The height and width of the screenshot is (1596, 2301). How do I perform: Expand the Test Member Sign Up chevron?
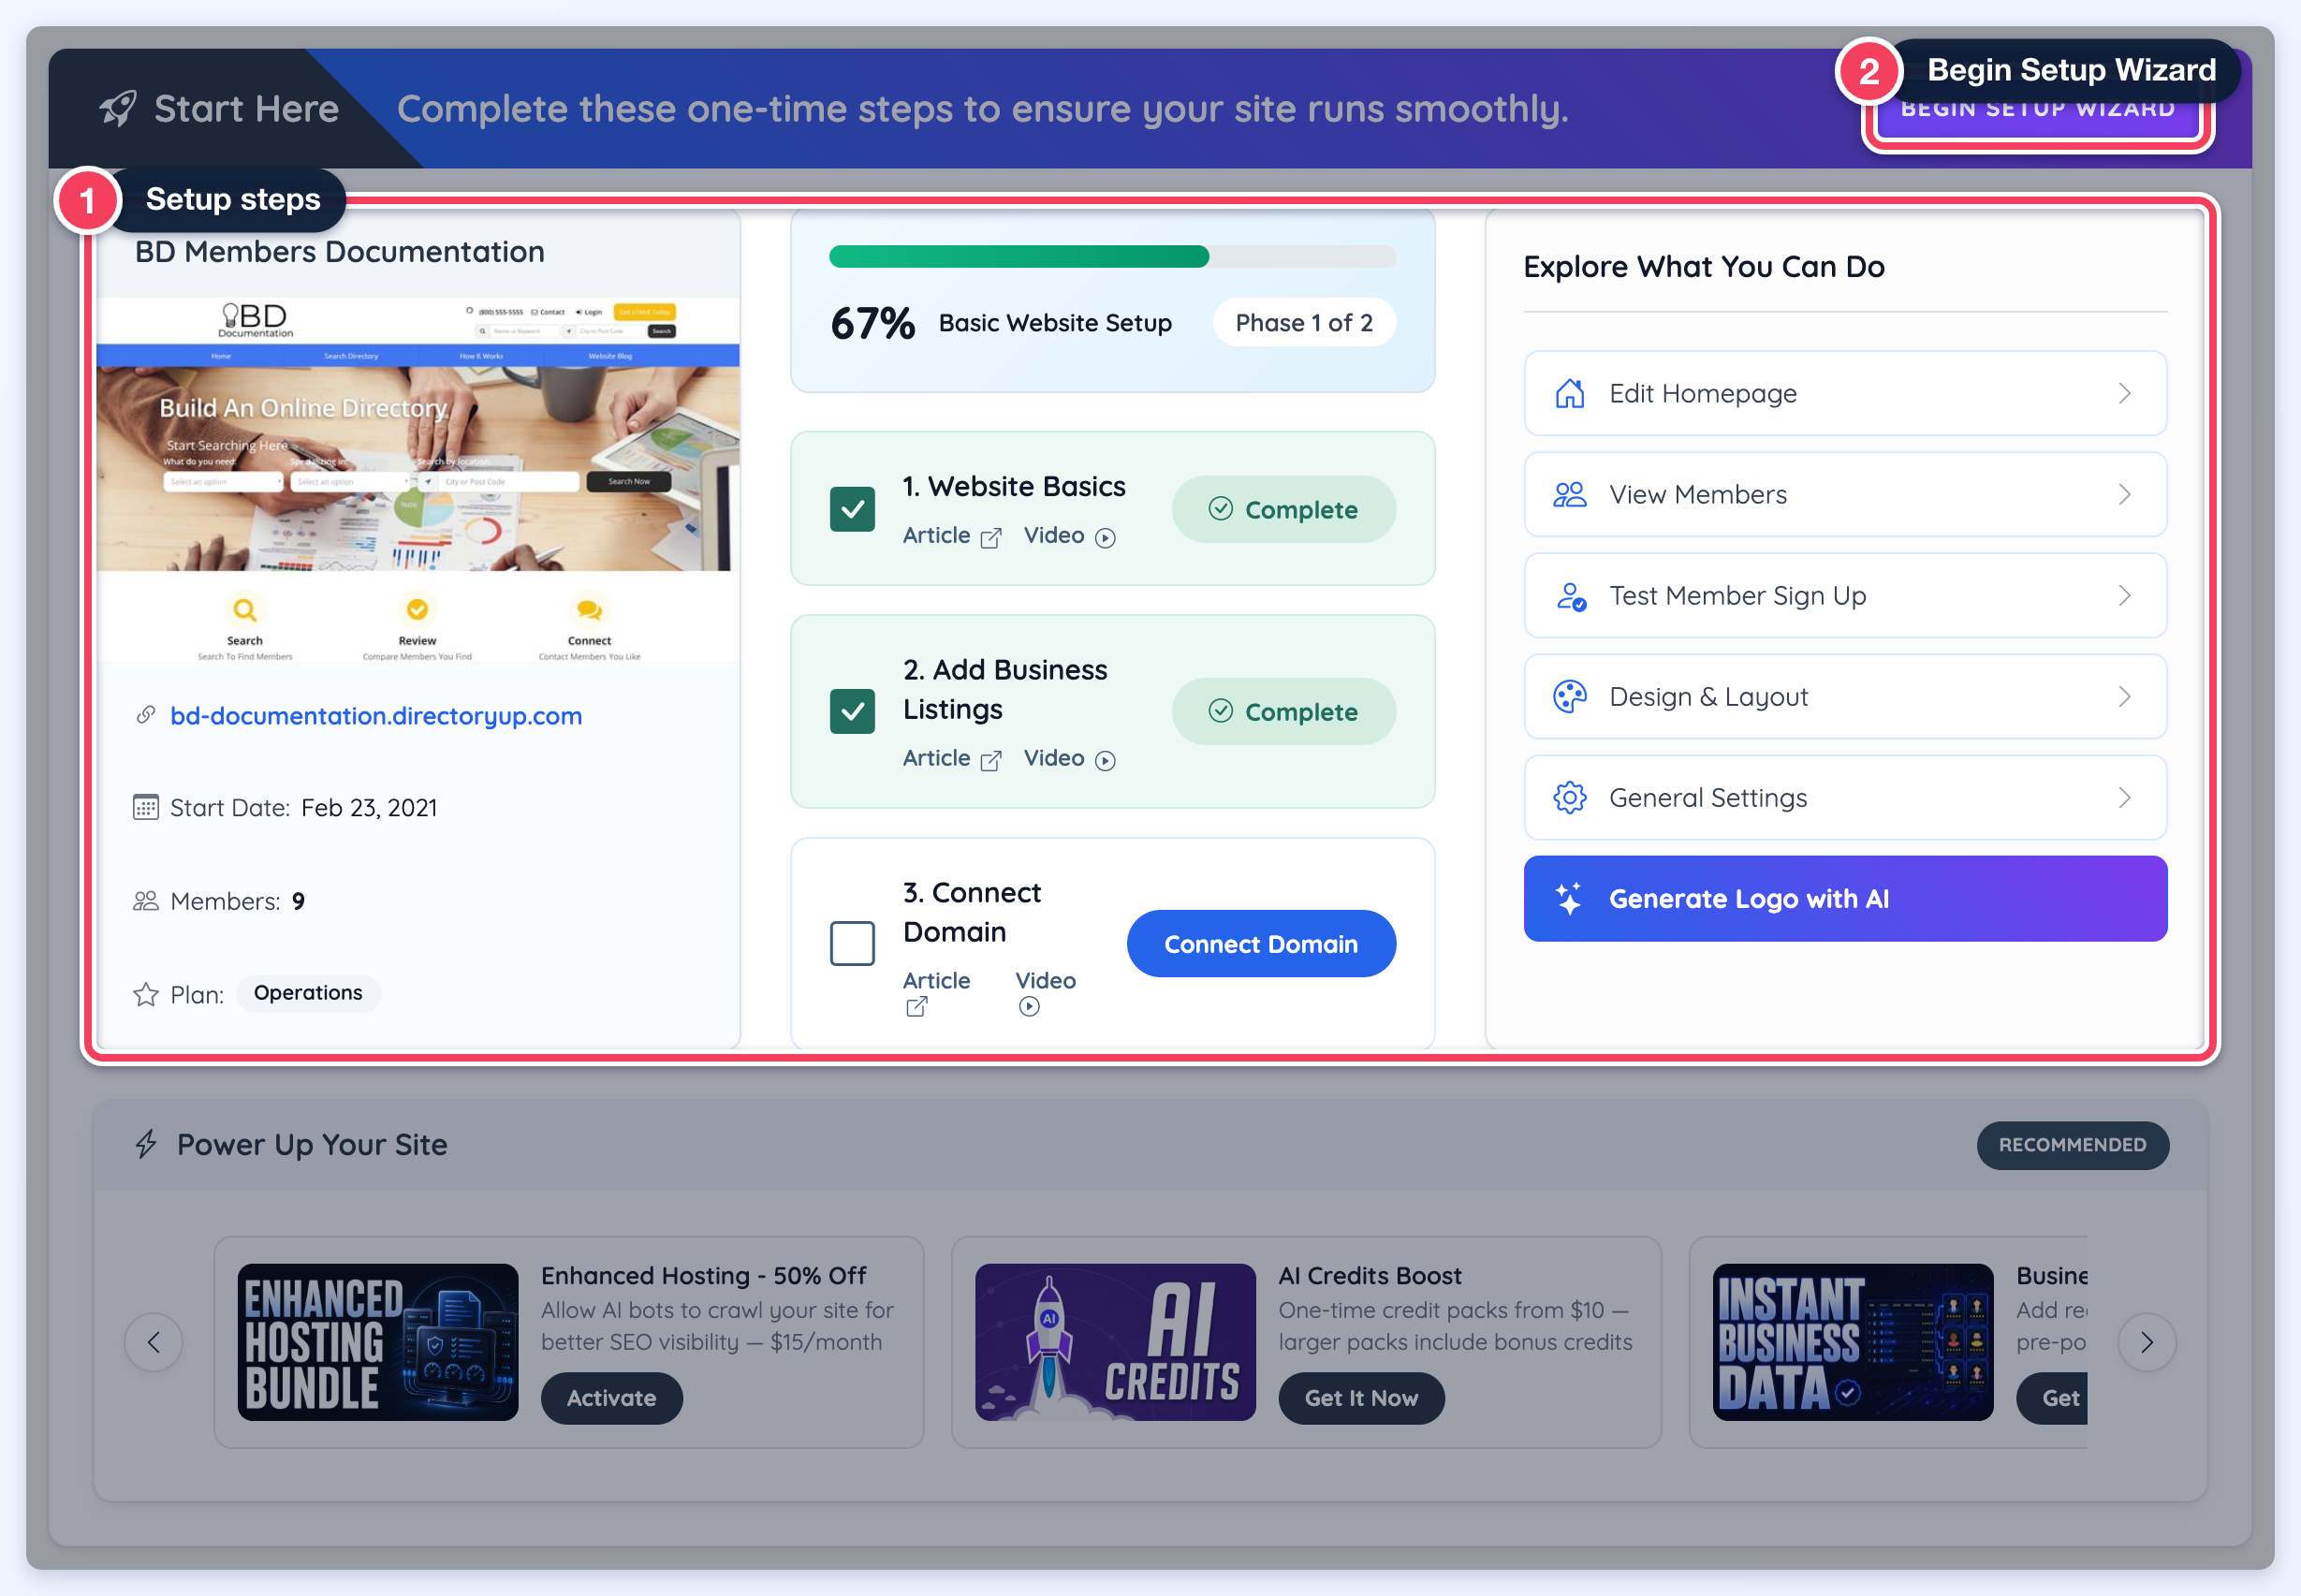coord(2124,596)
